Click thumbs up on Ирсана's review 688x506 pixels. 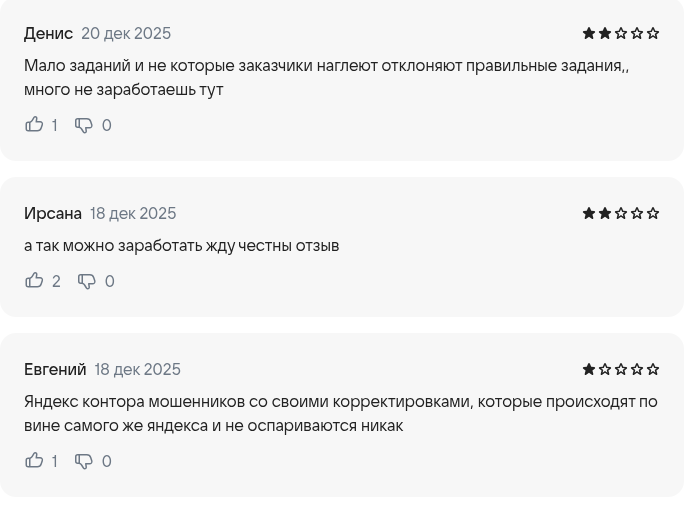click(x=34, y=281)
